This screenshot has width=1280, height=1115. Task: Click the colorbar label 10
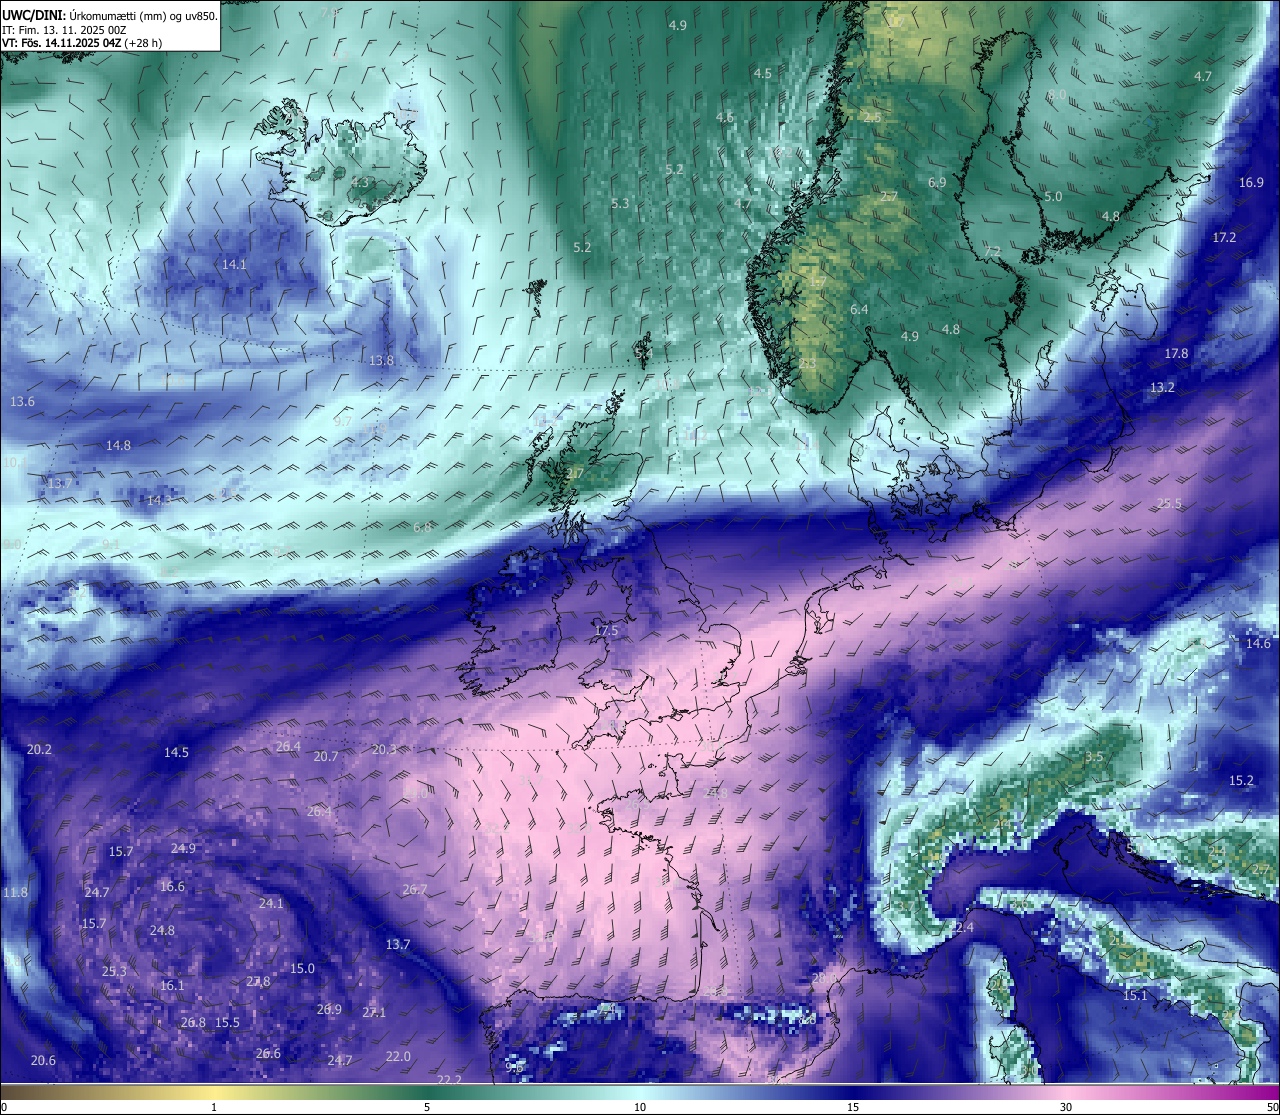640,1107
